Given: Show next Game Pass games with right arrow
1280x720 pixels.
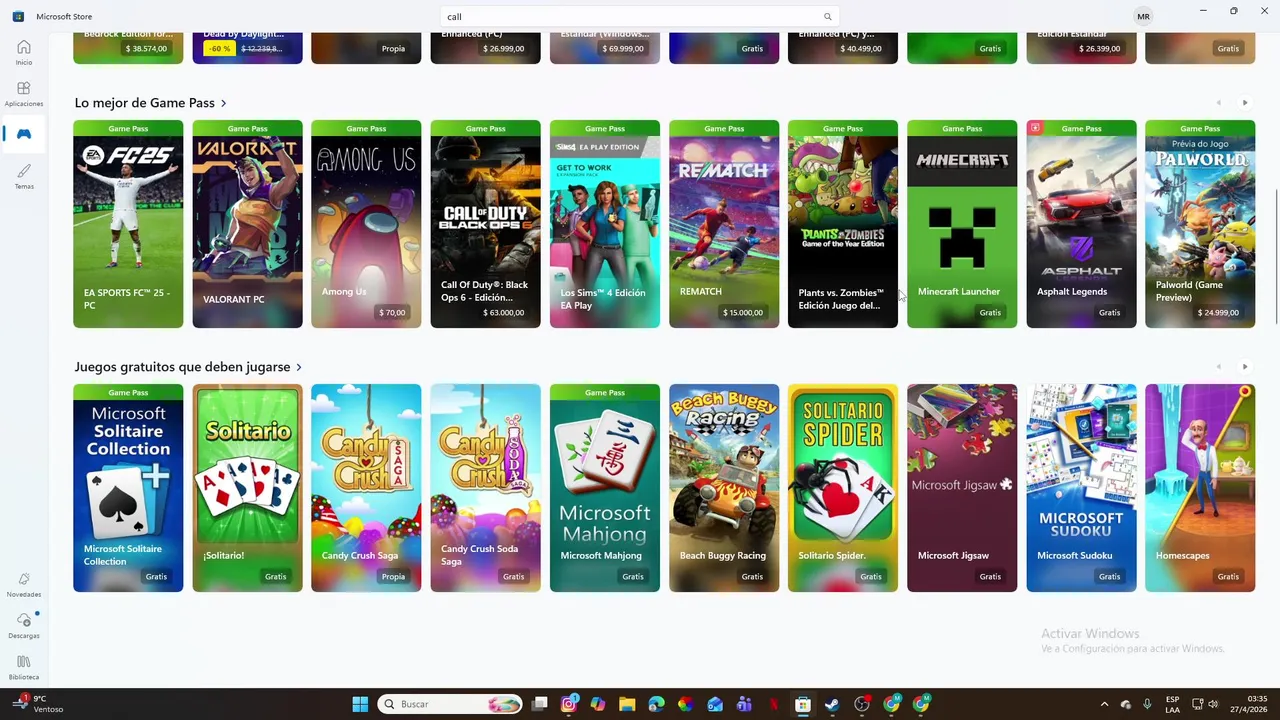Looking at the screenshot, I should 1244,103.
